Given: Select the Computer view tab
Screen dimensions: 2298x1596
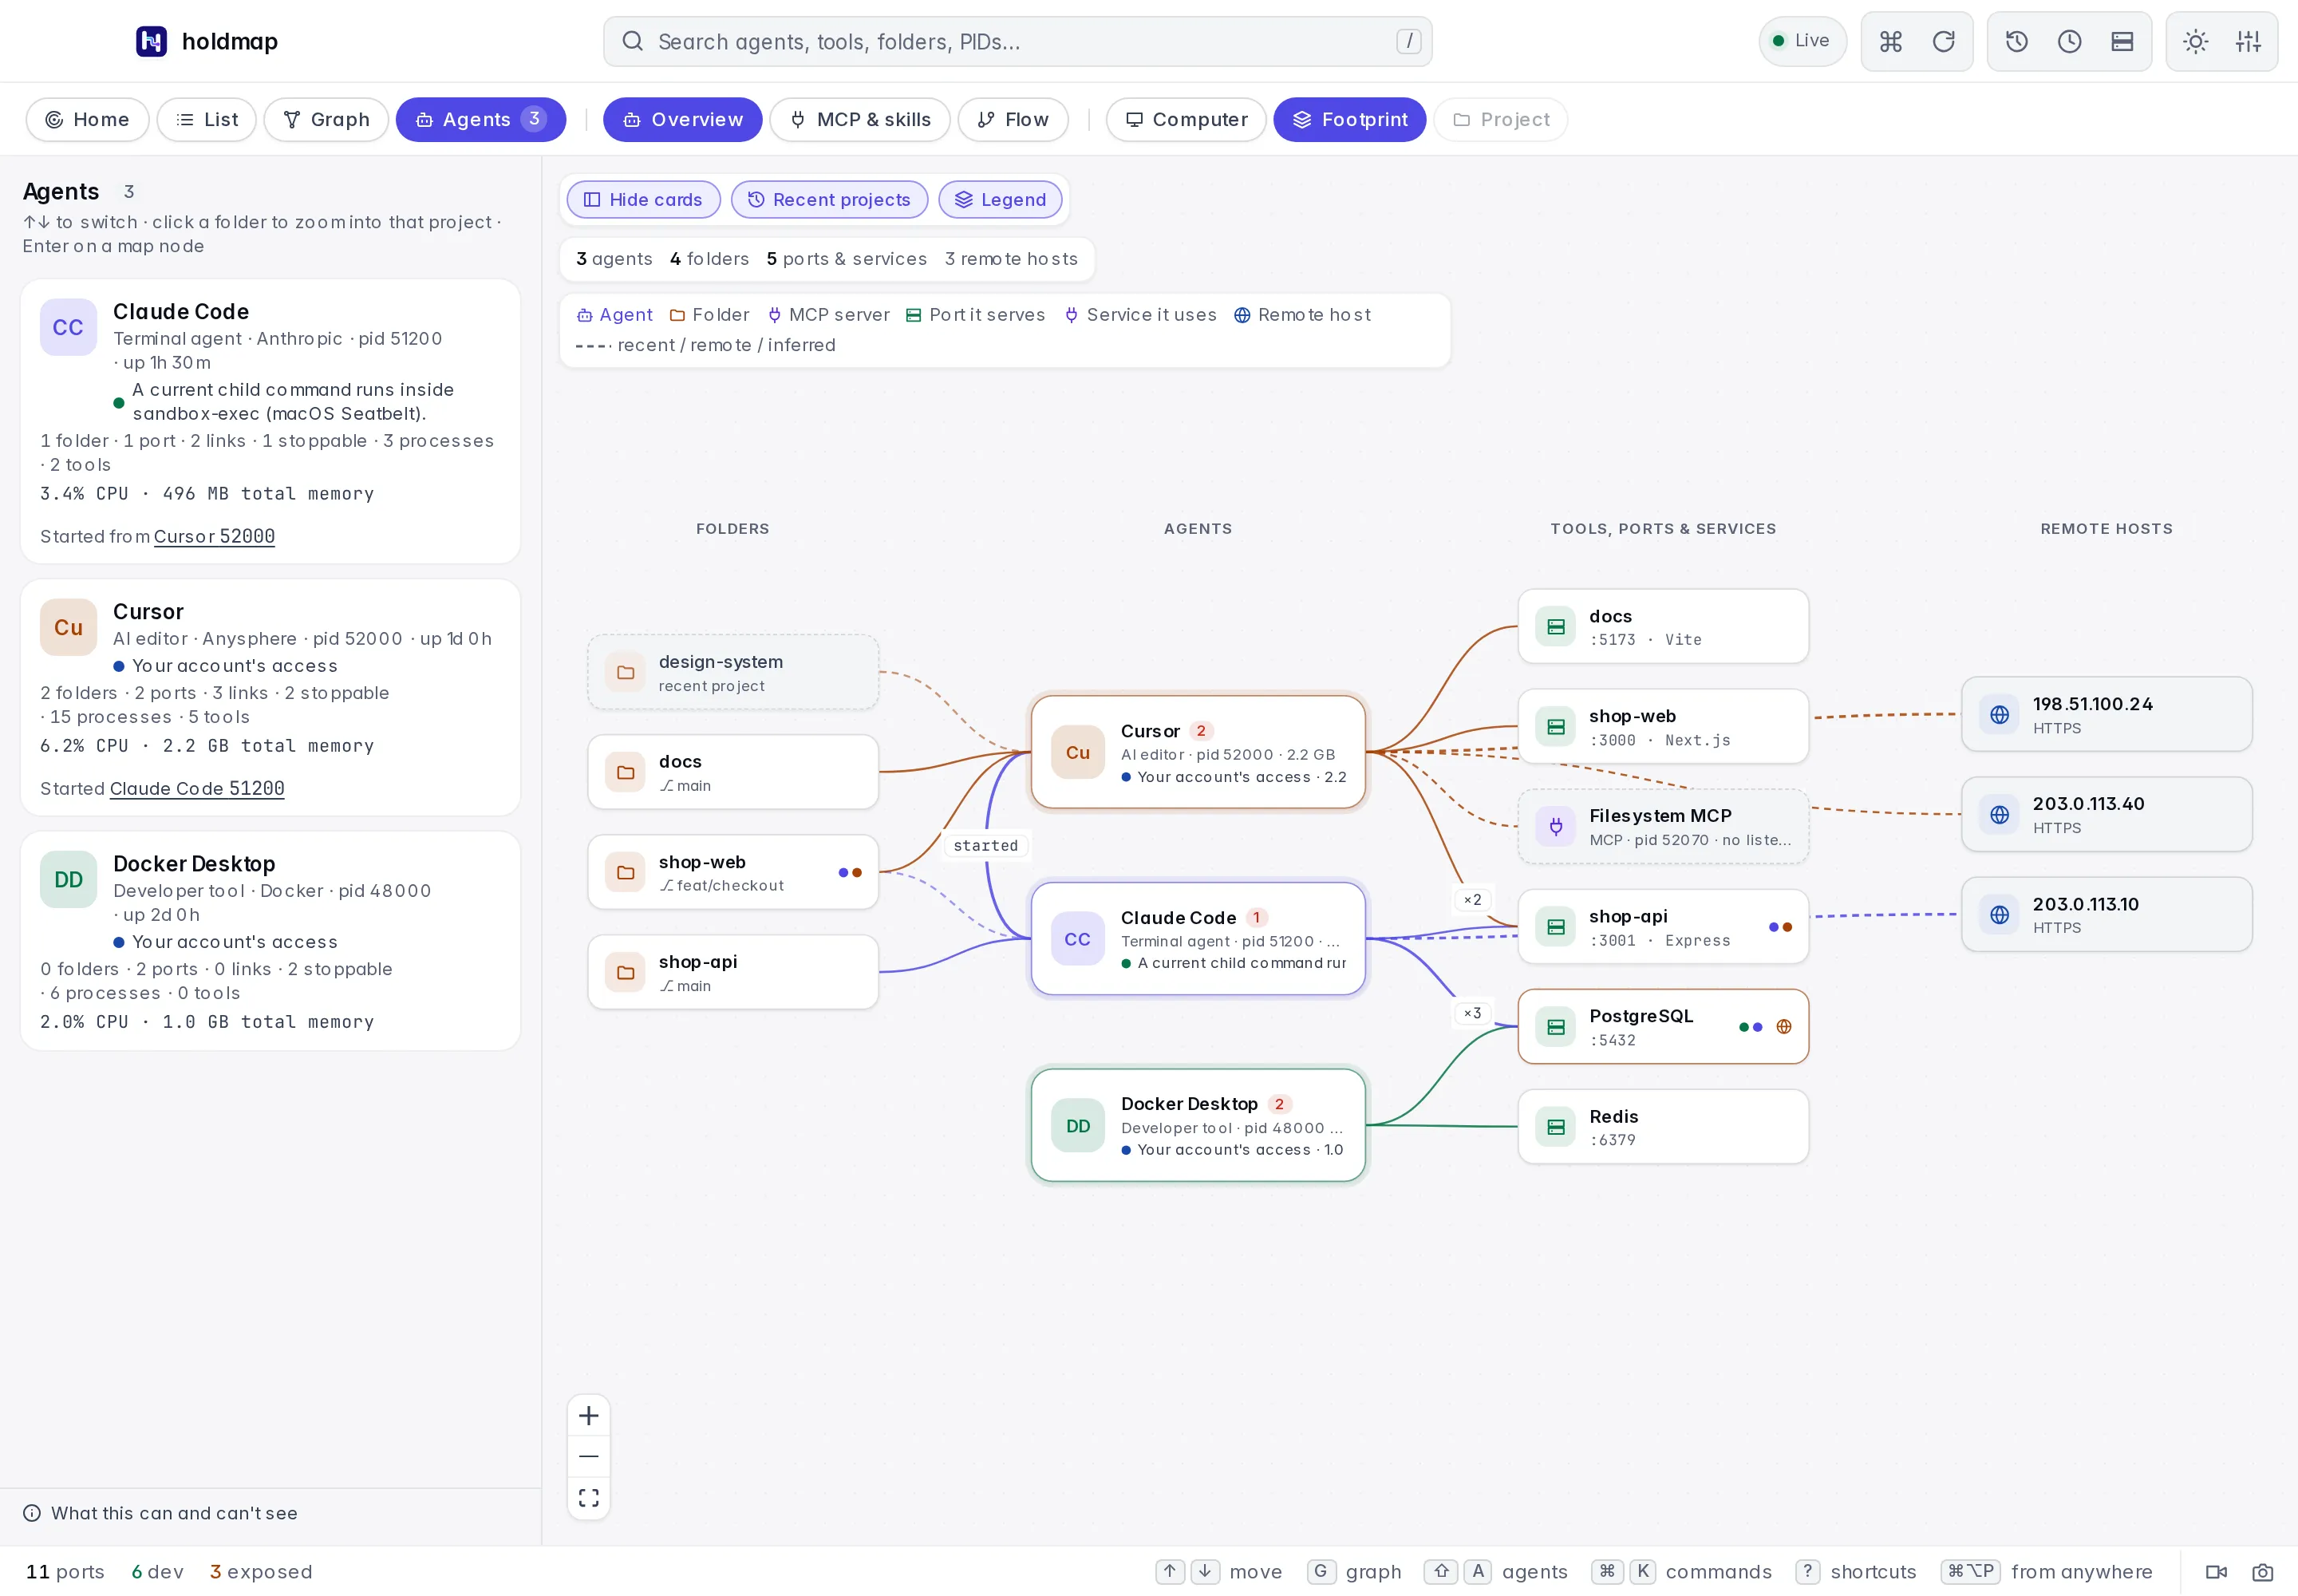Looking at the screenshot, I should click(1186, 119).
